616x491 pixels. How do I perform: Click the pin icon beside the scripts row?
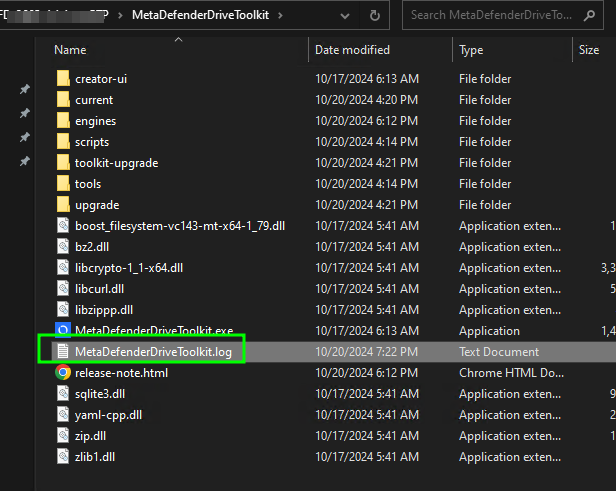[25, 137]
